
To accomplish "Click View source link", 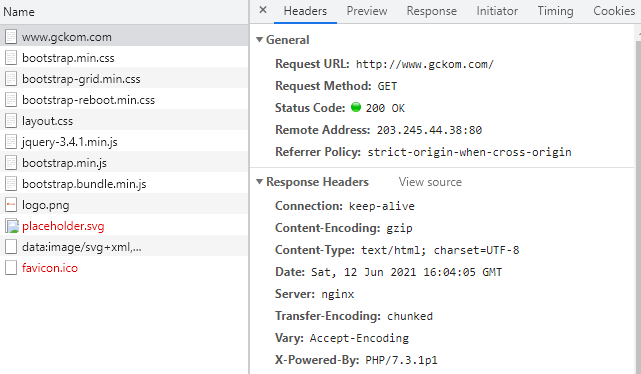I will pyautogui.click(x=430, y=182).
